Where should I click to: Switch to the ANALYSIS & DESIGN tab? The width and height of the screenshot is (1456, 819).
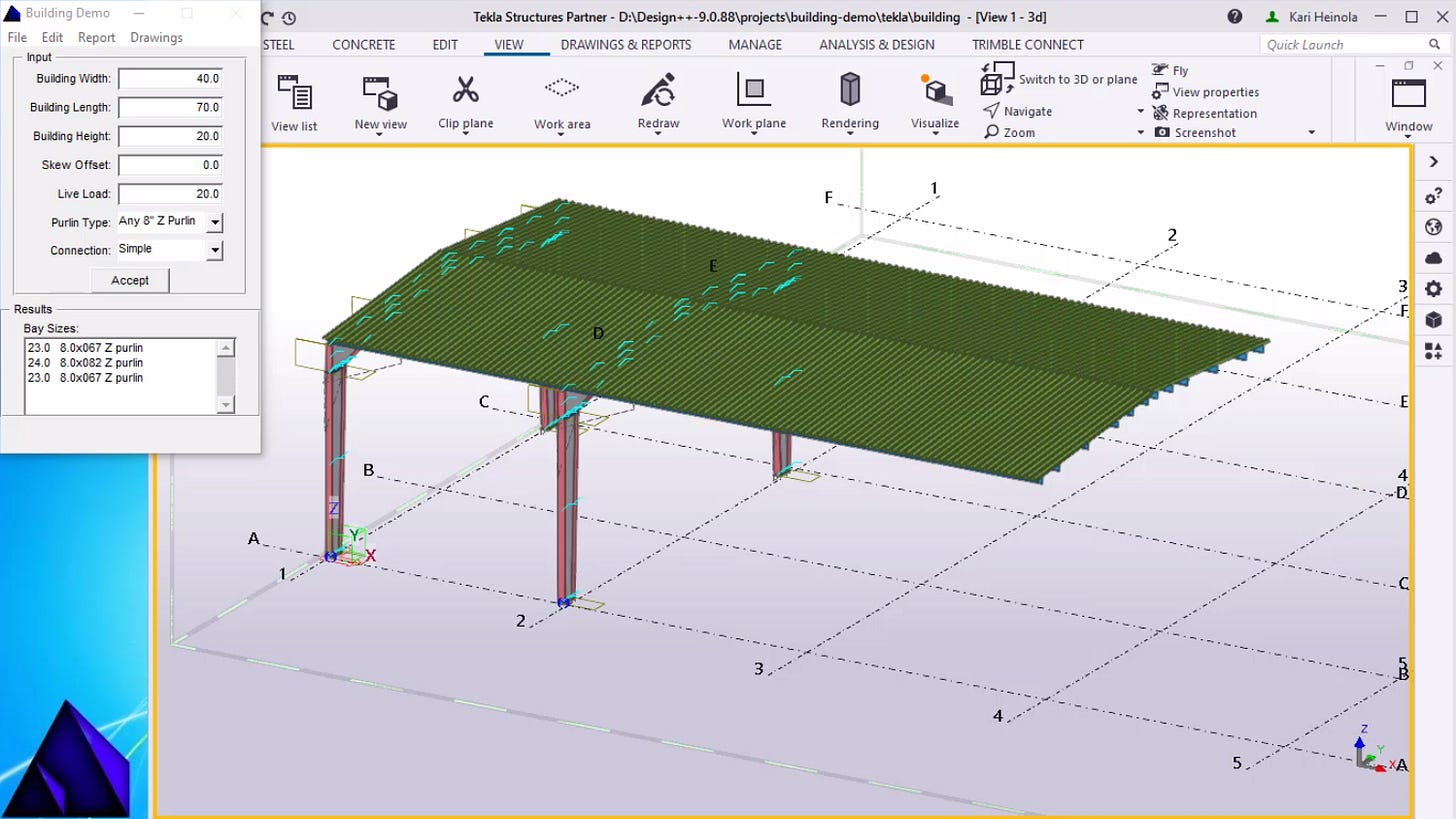click(877, 44)
